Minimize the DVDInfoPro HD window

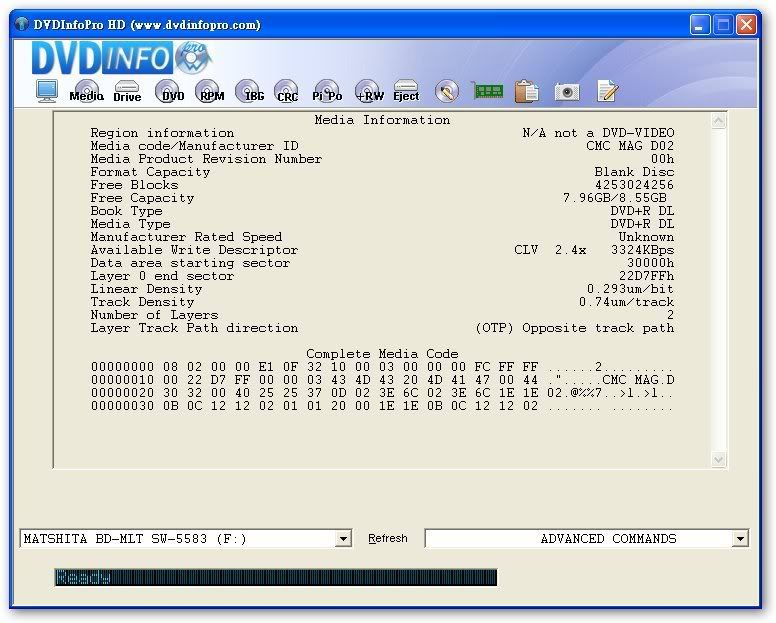[x=700, y=25]
